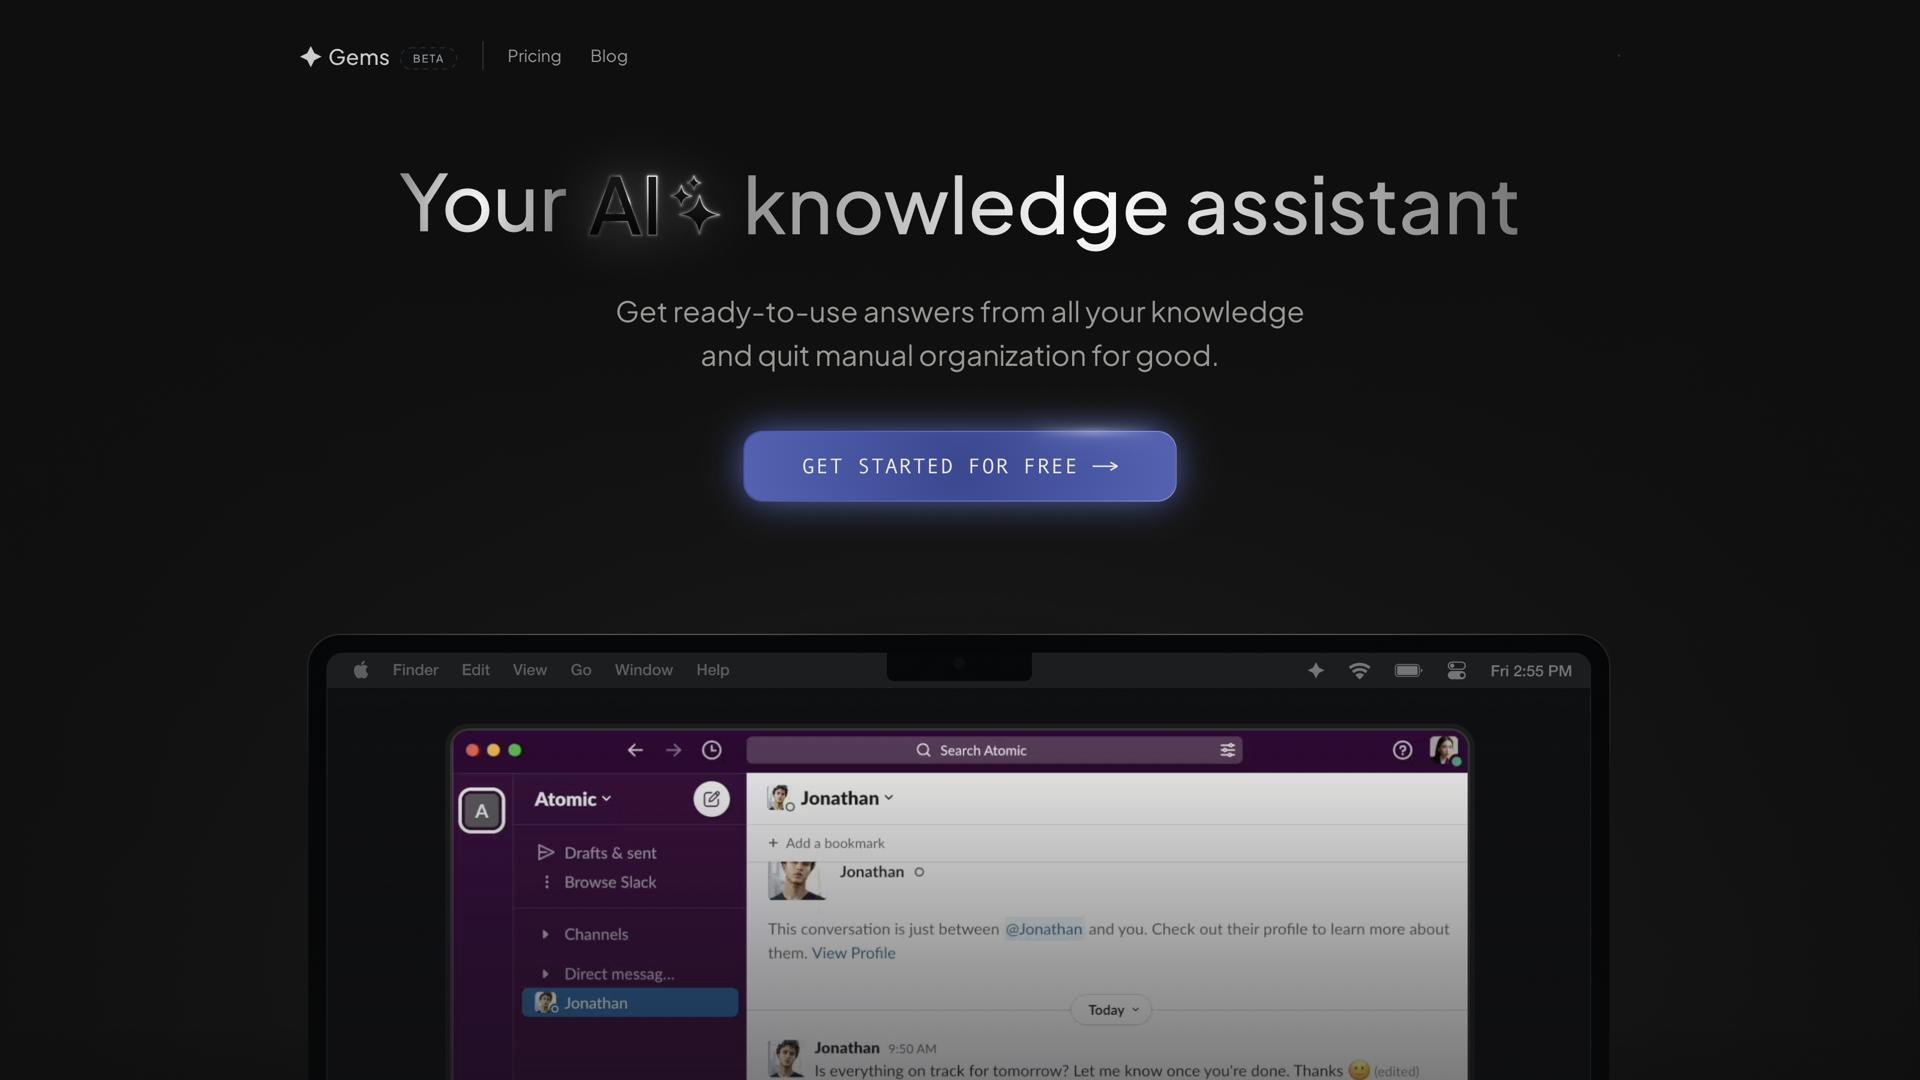Open the Atomic workspace dropdown
The width and height of the screenshot is (1920, 1080).
tap(572, 799)
